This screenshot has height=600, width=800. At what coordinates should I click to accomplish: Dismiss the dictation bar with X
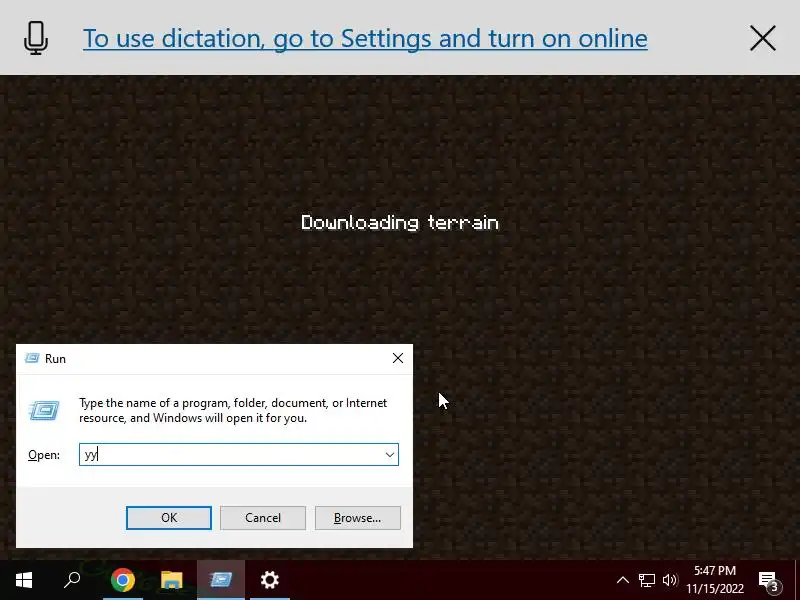click(x=763, y=38)
